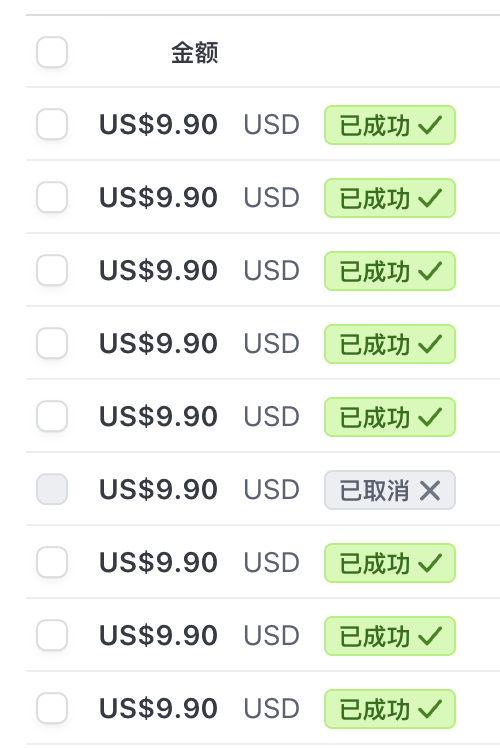Click the last row's 已成功 status badge
500x748 pixels.
pyautogui.click(x=390, y=709)
